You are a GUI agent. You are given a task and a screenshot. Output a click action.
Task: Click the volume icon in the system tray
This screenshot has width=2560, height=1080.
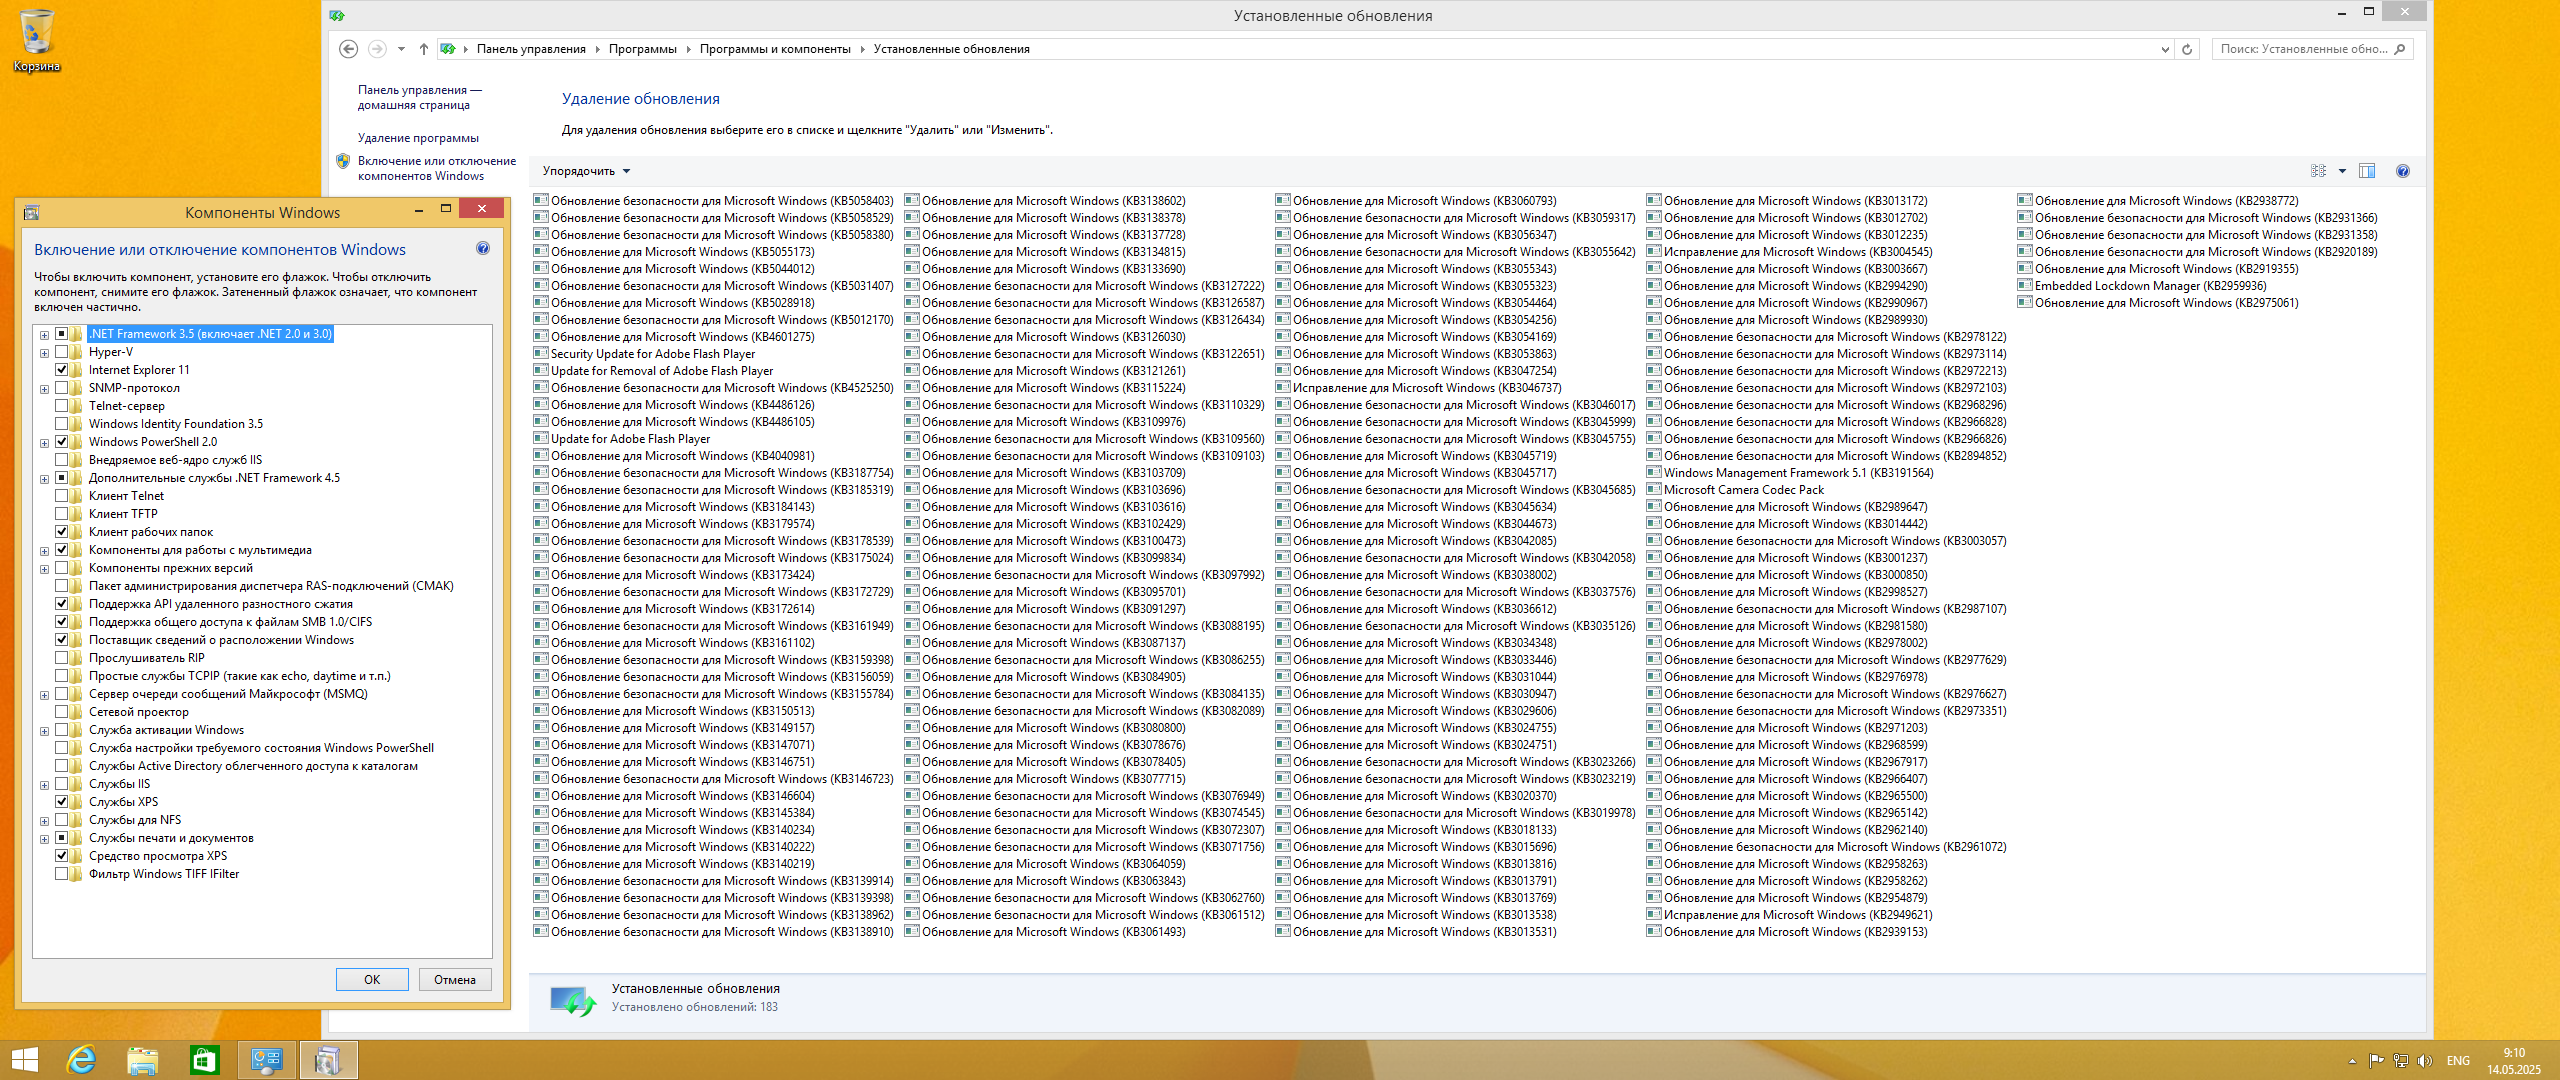(2424, 1061)
